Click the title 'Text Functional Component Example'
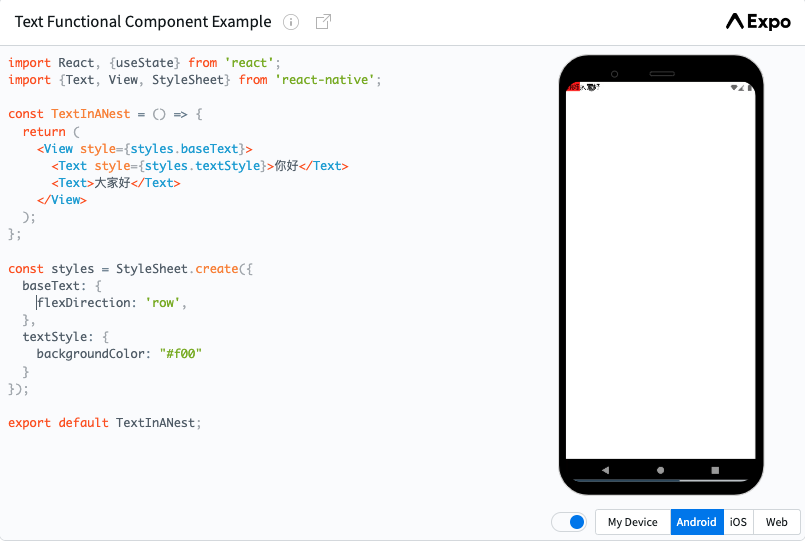 click(x=143, y=22)
